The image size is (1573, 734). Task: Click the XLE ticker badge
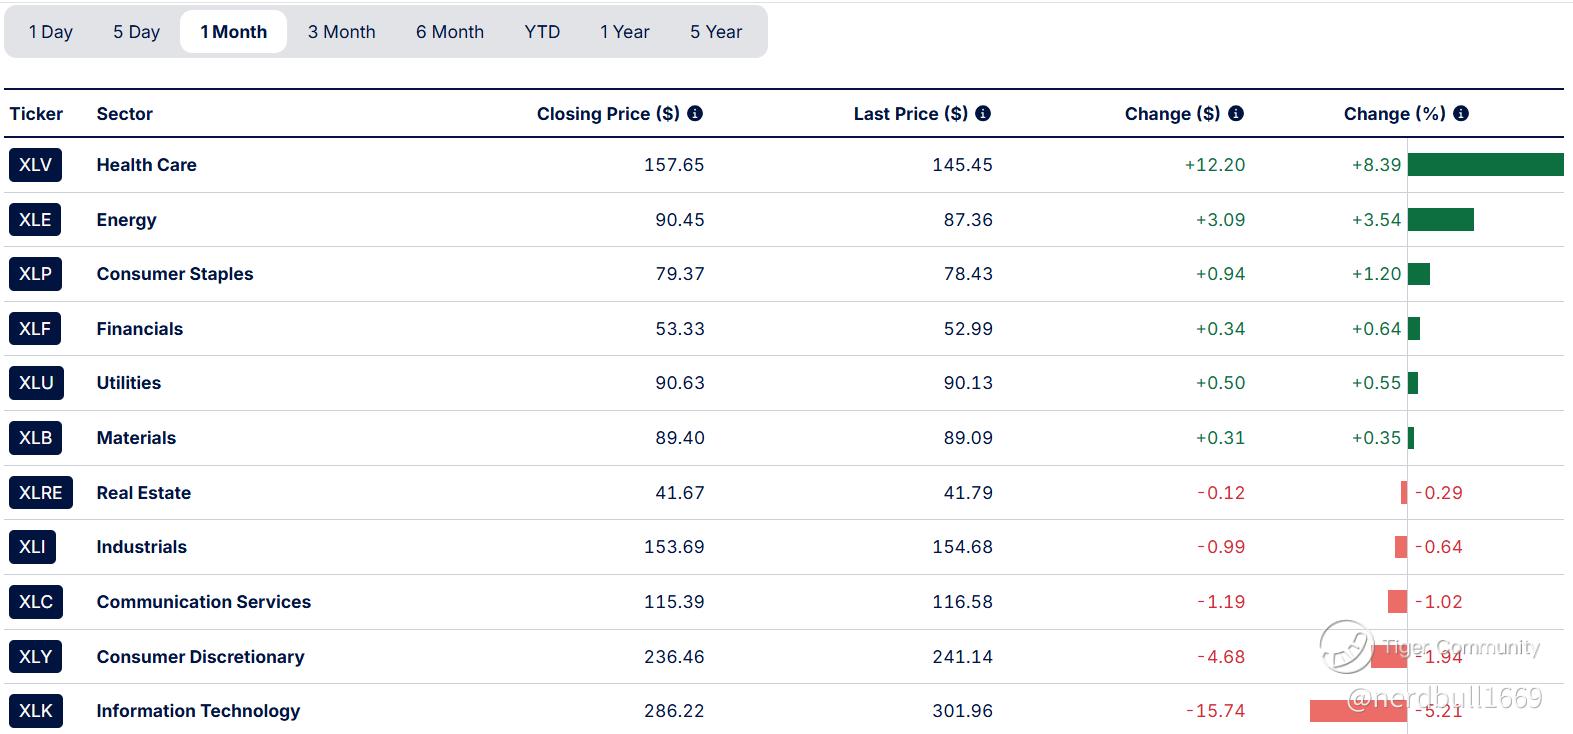[x=35, y=220]
